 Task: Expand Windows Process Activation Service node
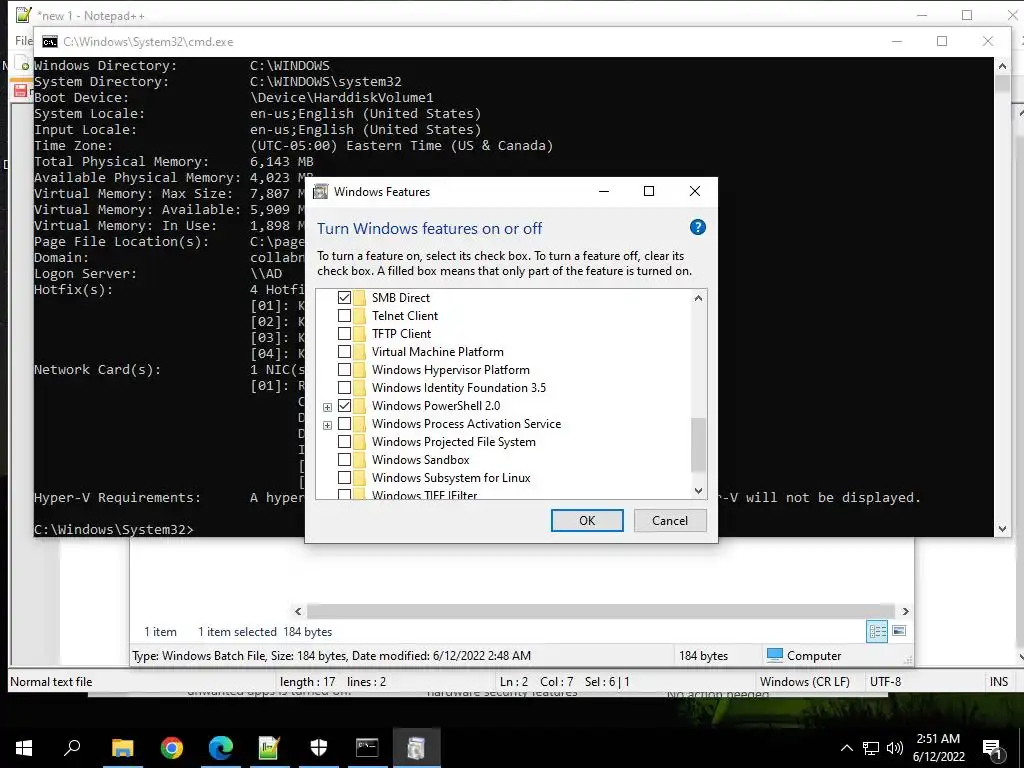327,425
